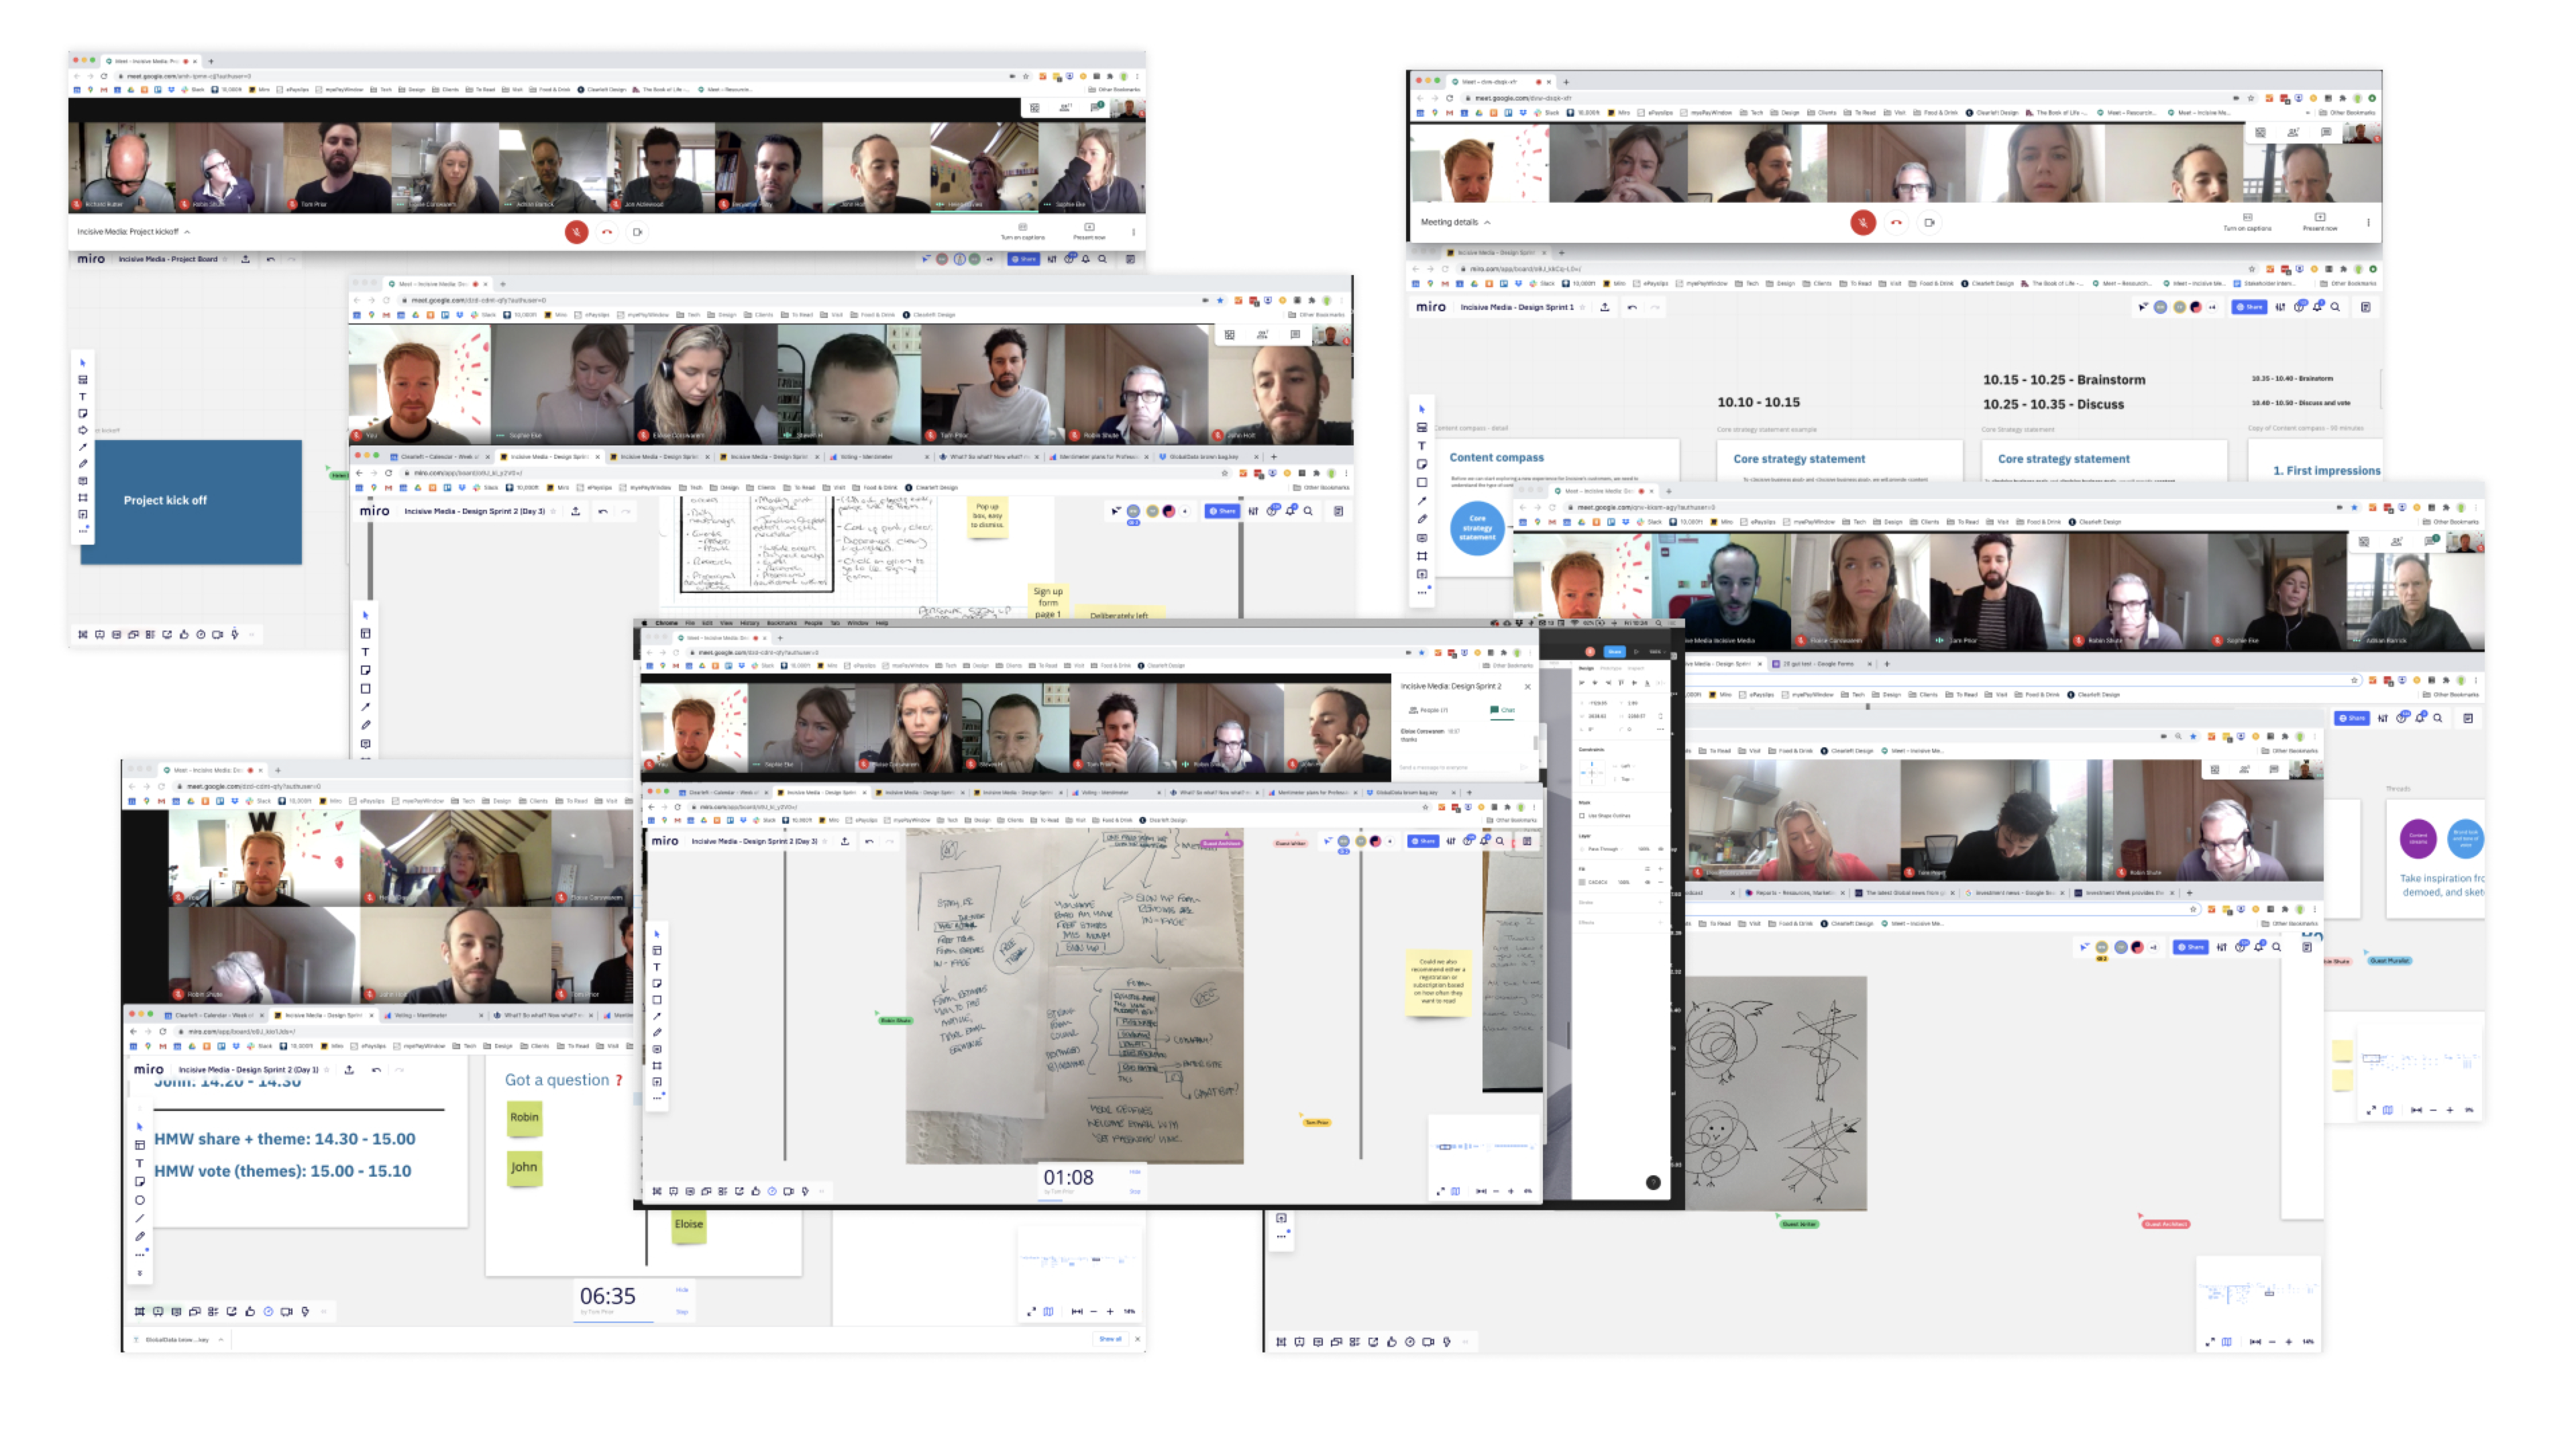2576x1449 pixels.
Task: Open more options menu in Project kickoff call
Action: [x=1133, y=232]
